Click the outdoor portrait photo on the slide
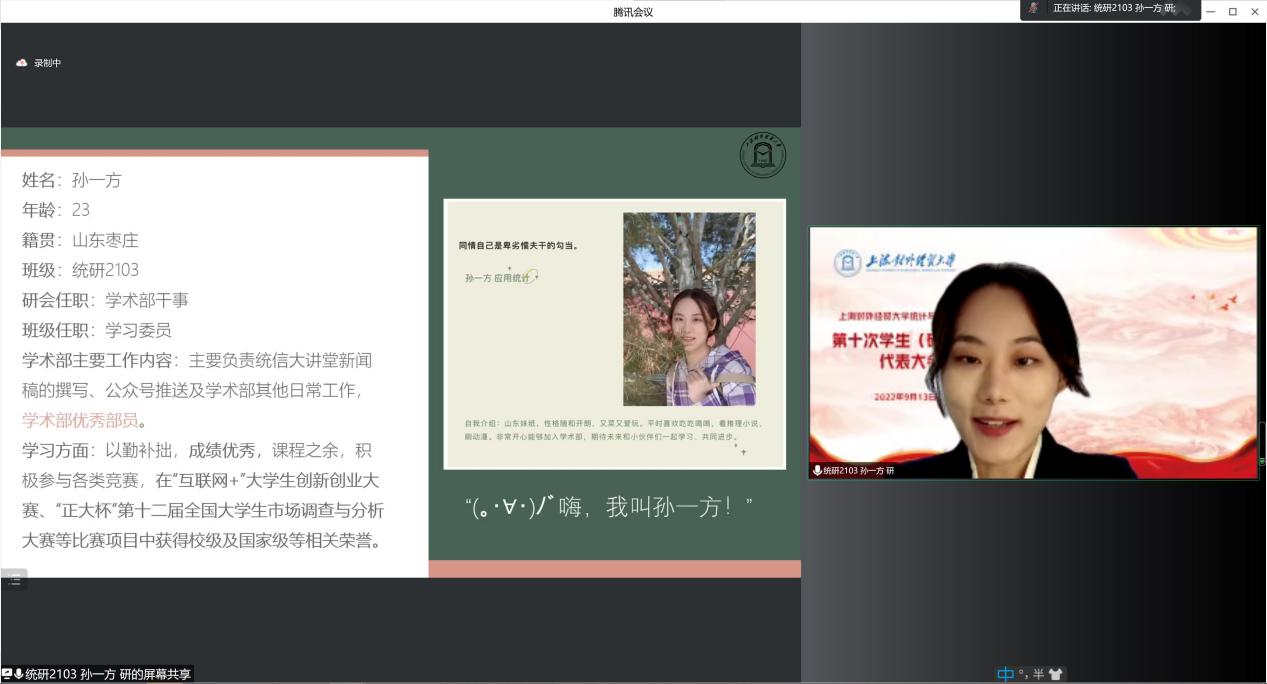The height and width of the screenshot is (684, 1267). click(x=688, y=308)
